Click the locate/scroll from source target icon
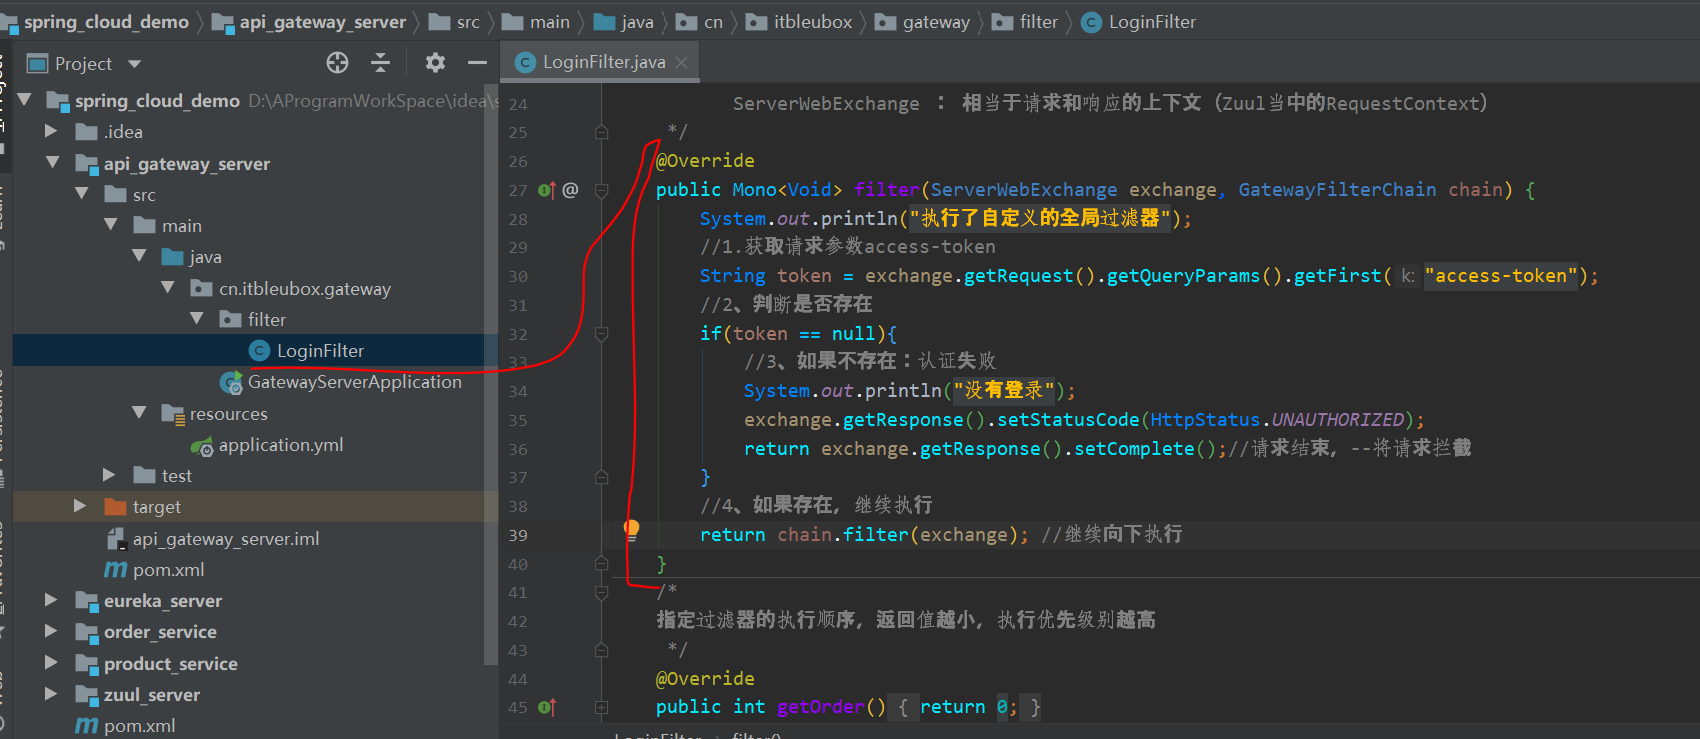The width and height of the screenshot is (1700, 739). pyautogui.click(x=338, y=63)
